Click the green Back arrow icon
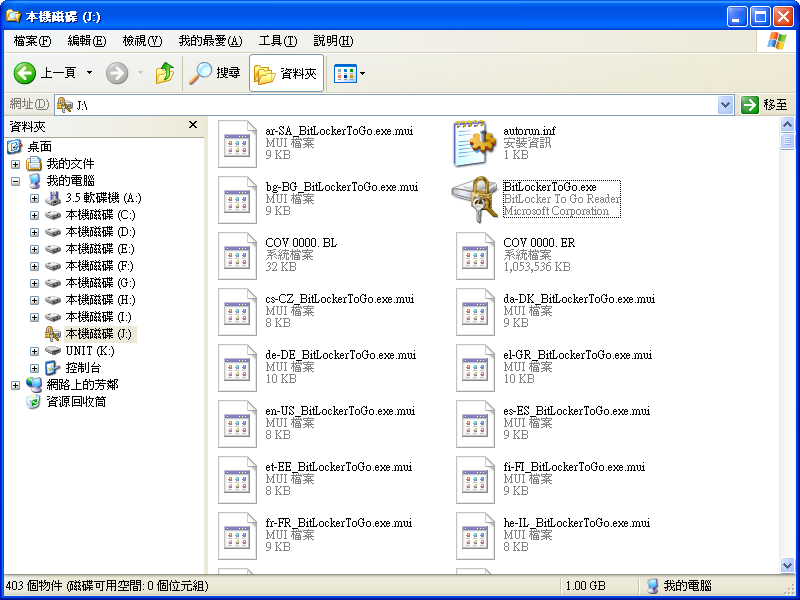 [24, 73]
